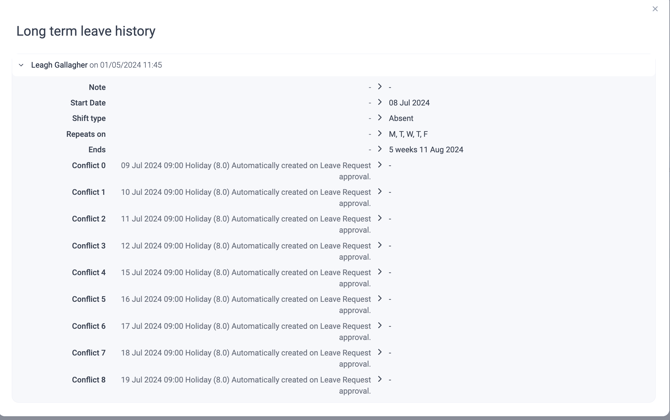Click the 16 Jul 2024 Holiday conflict text
The height and width of the screenshot is (420, 670).
click(246, 305)
